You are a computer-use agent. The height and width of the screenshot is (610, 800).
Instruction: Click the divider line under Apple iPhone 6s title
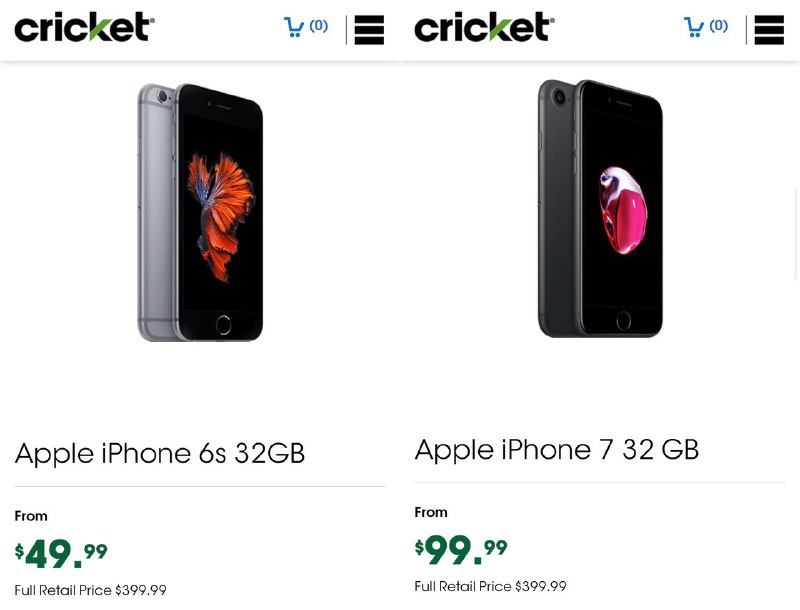coord(199,484)
